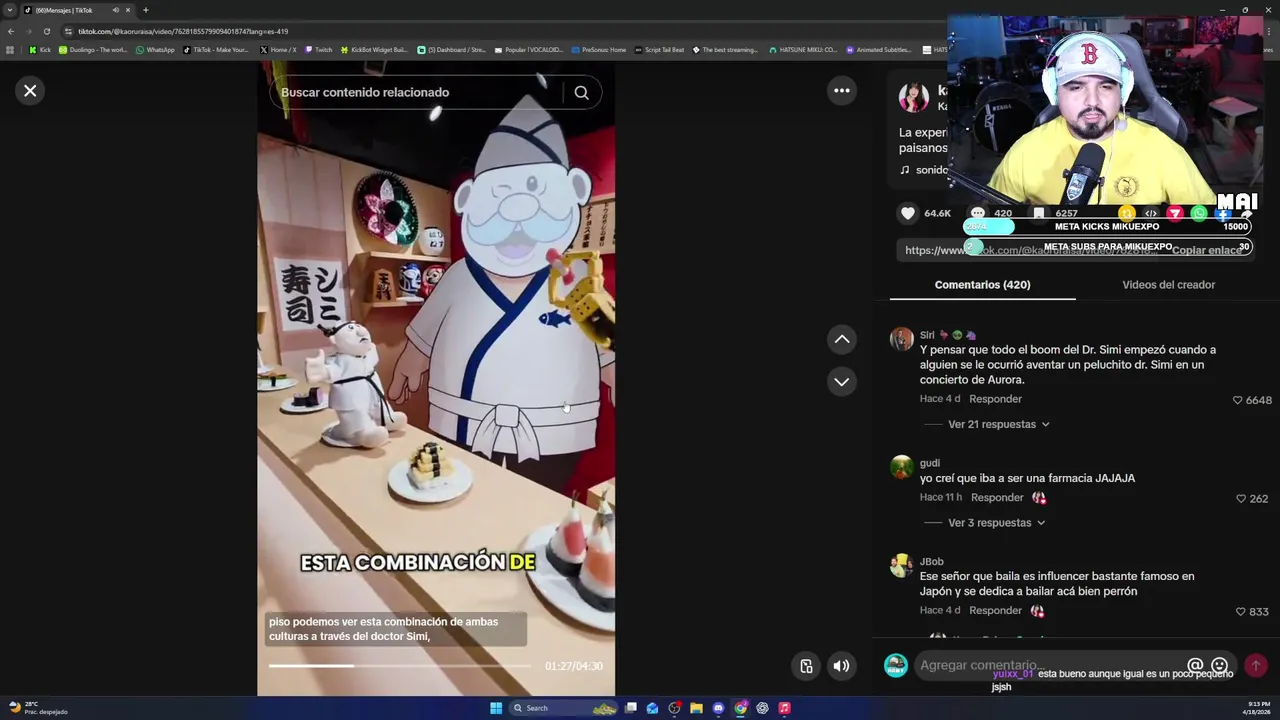This screenshot has height=720, width=1280.
Task: Expand Ver 3 respuestas
Action: coord(996,523)
